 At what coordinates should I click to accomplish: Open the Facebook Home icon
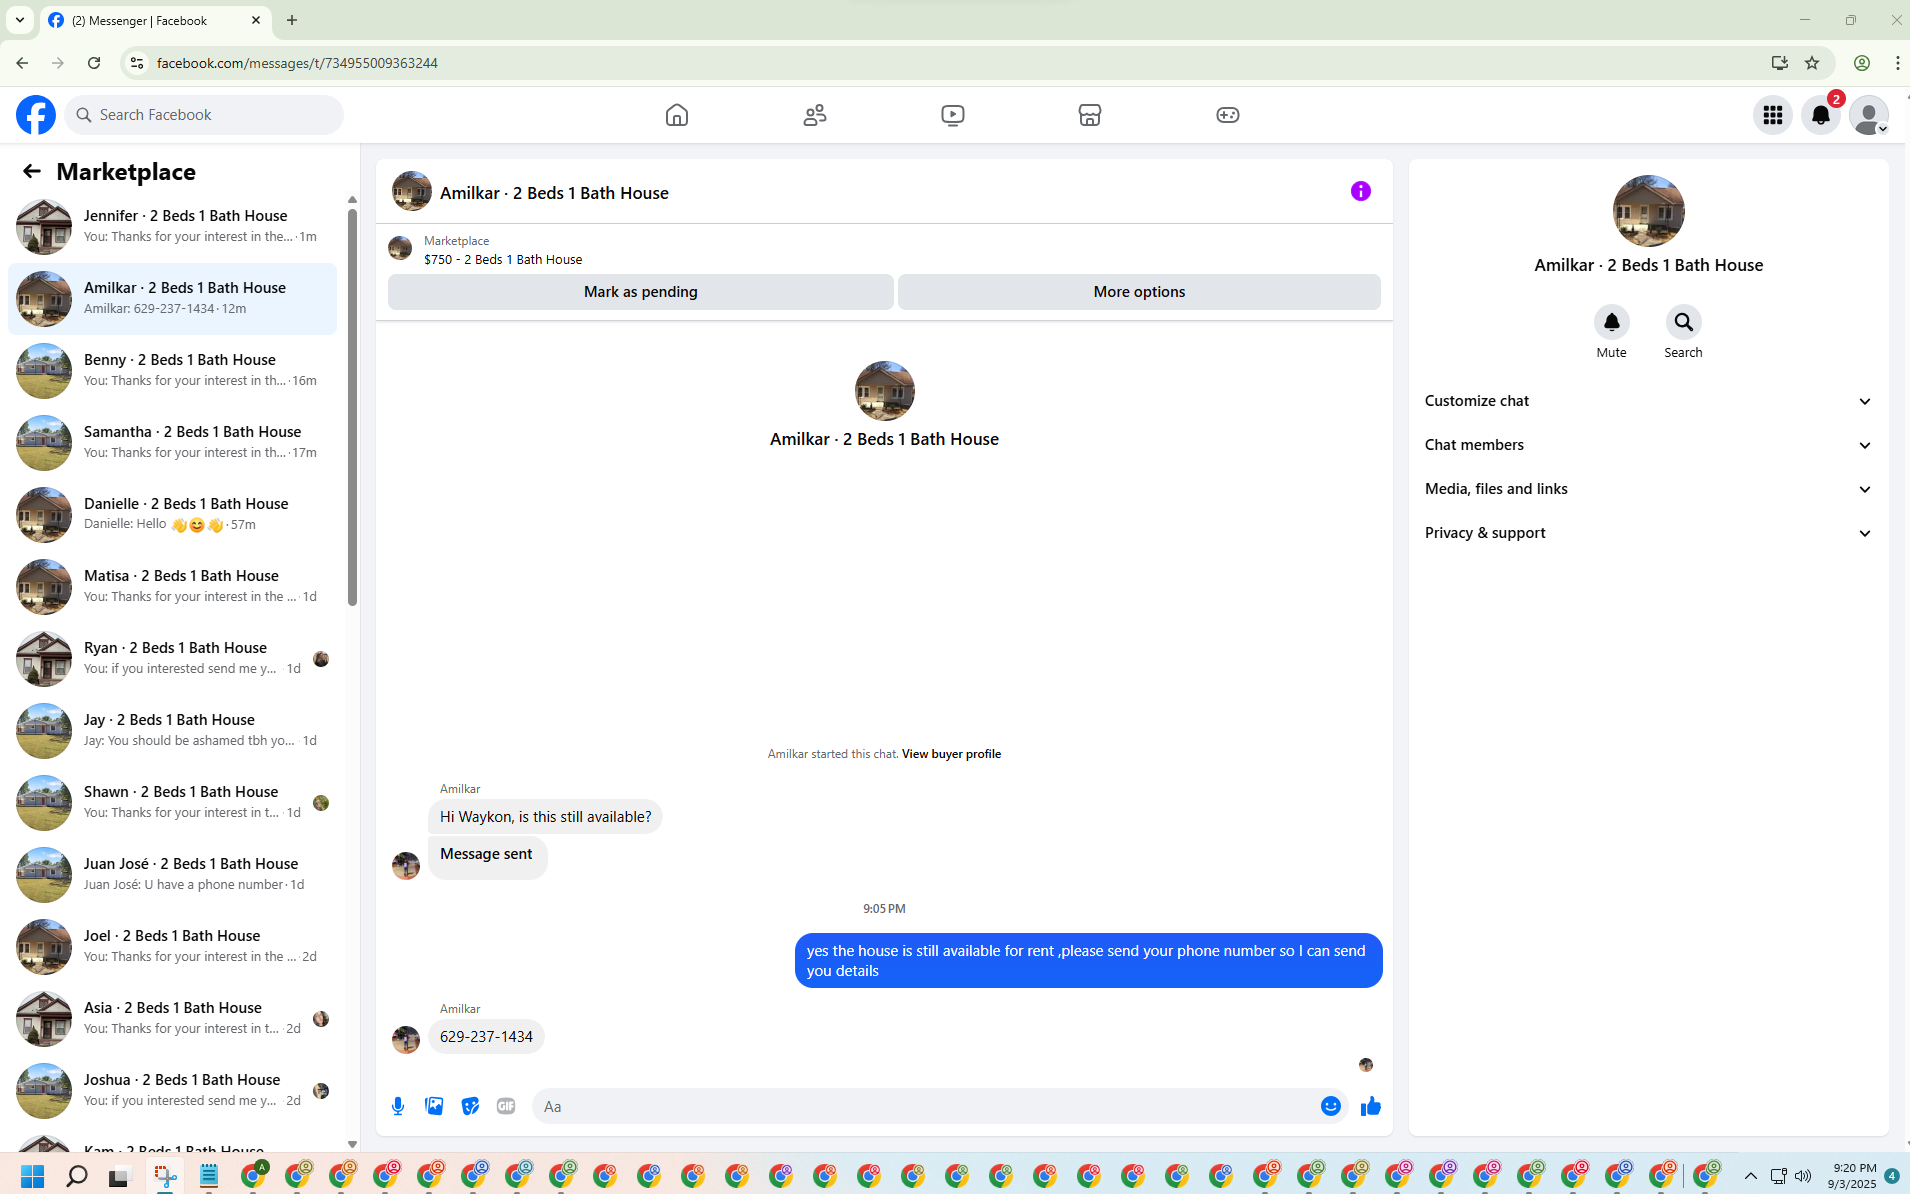pos(677,115)
